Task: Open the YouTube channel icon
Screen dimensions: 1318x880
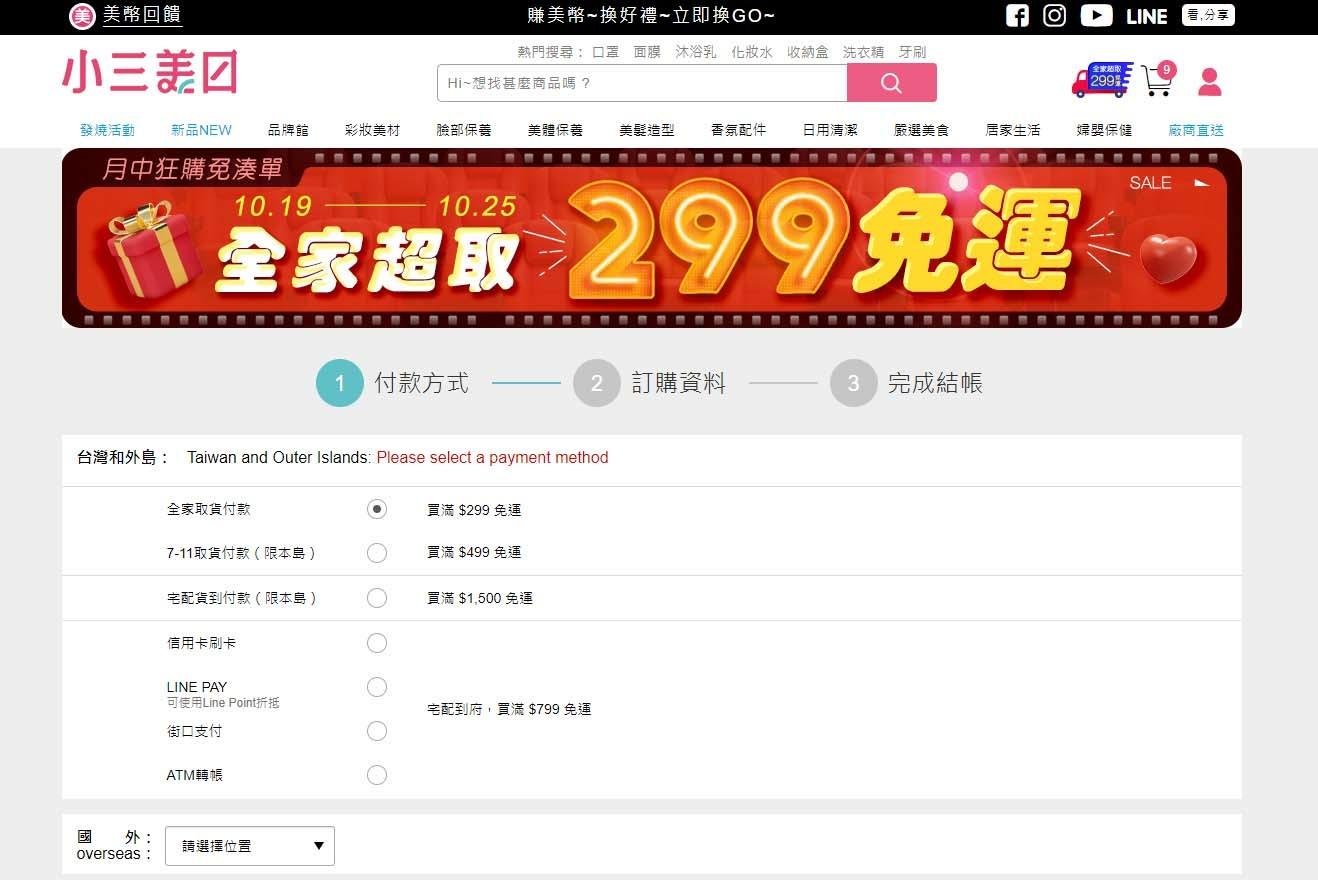Action: tap(1097, 16)
